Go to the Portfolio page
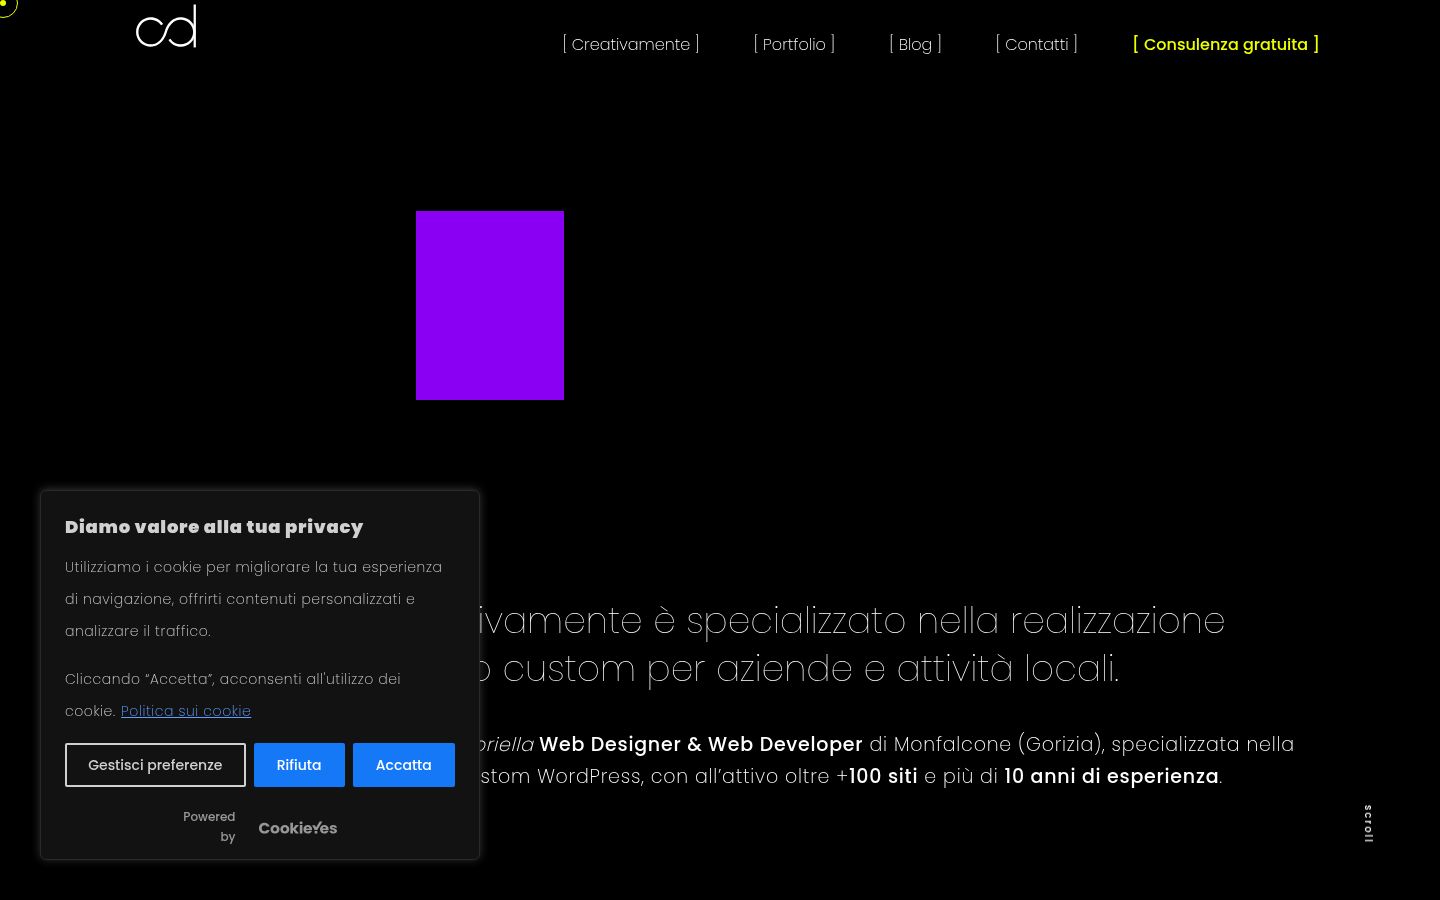This screenshot has width=1440, height=900. pos(794,44)
